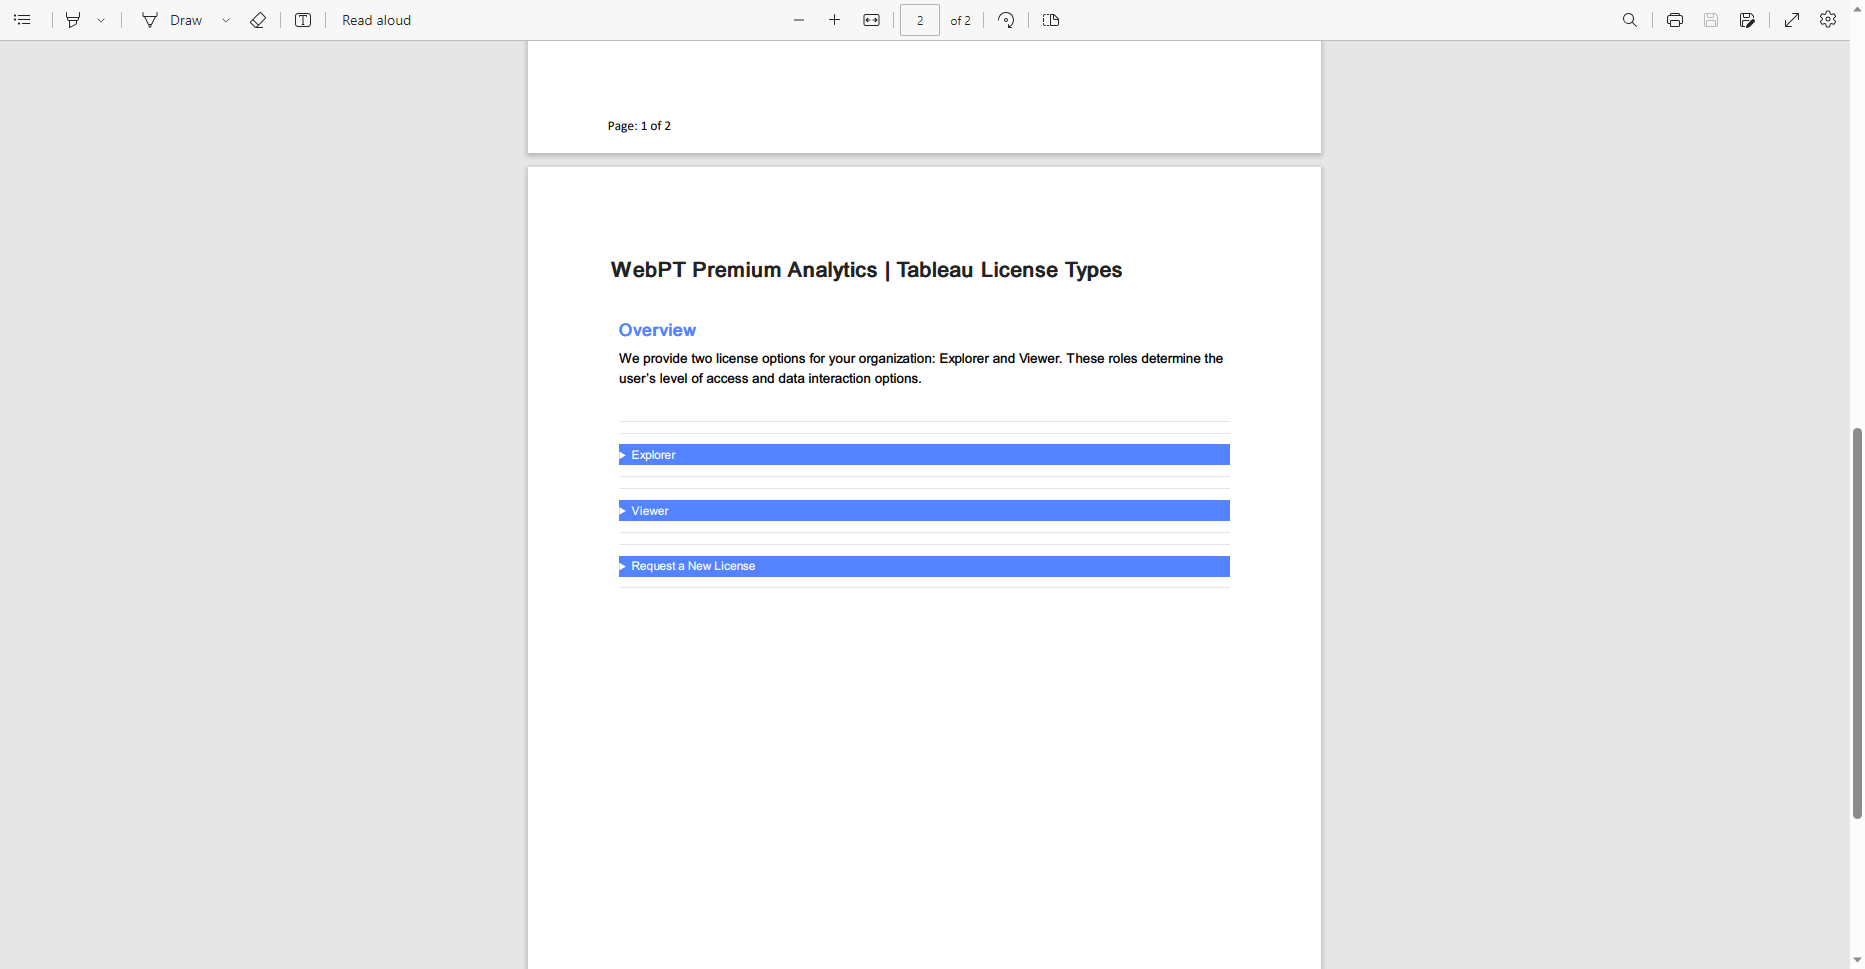
Task: Click the scrollbar down arrow
Action: 1857,960
